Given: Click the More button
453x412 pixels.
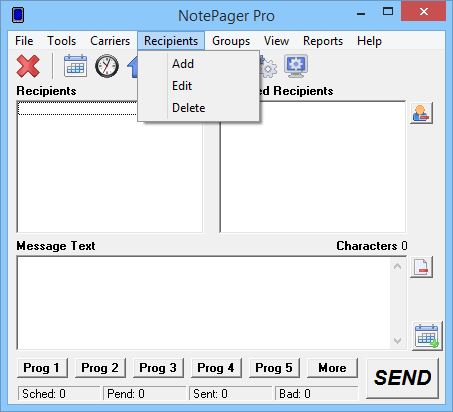Looking at the screenshot, I should [332, 368].
